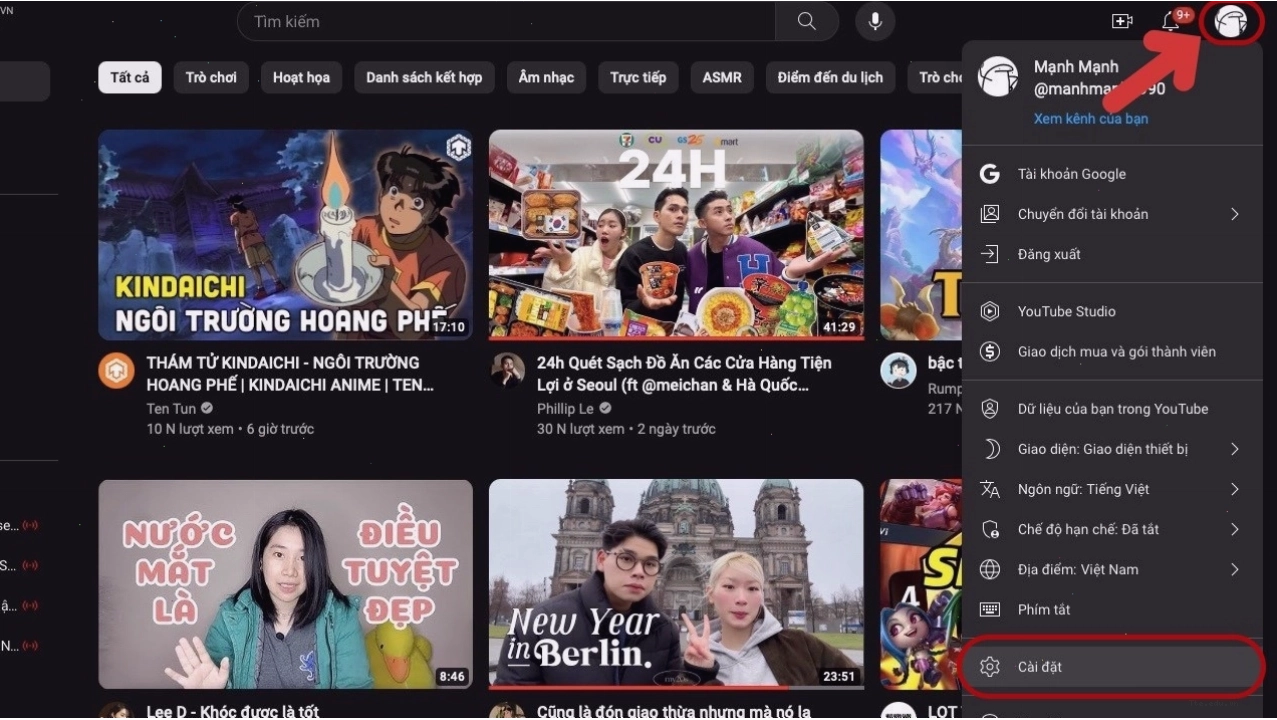Select the Hoạt họa filter chip
Viewport: 1277px width, 720px height.
(x=301, y=77)
